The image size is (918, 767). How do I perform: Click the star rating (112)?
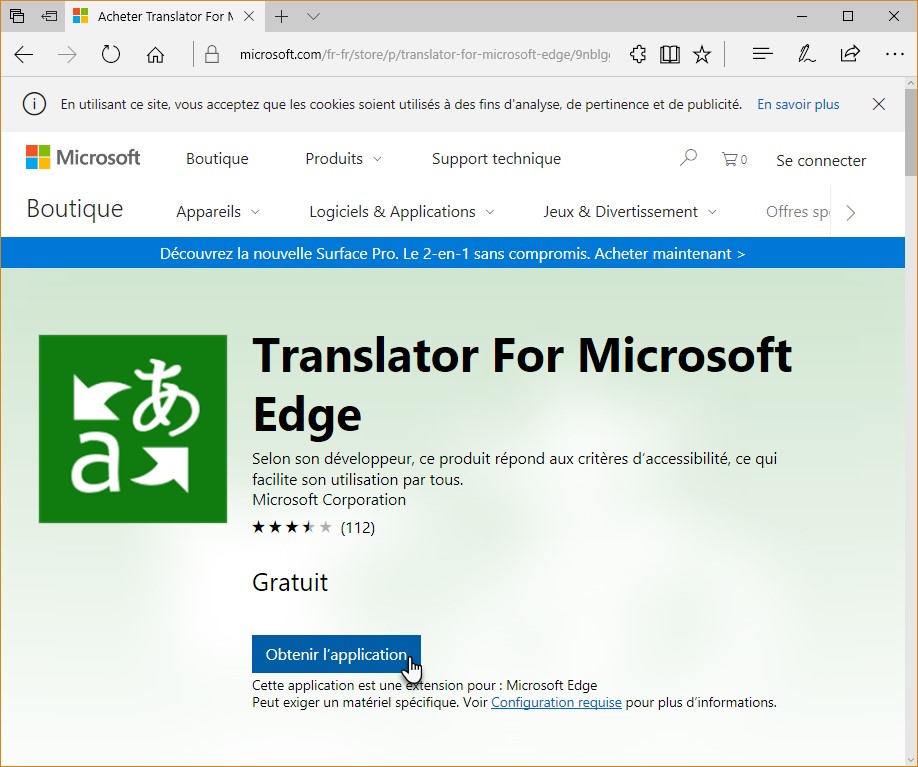313,528
